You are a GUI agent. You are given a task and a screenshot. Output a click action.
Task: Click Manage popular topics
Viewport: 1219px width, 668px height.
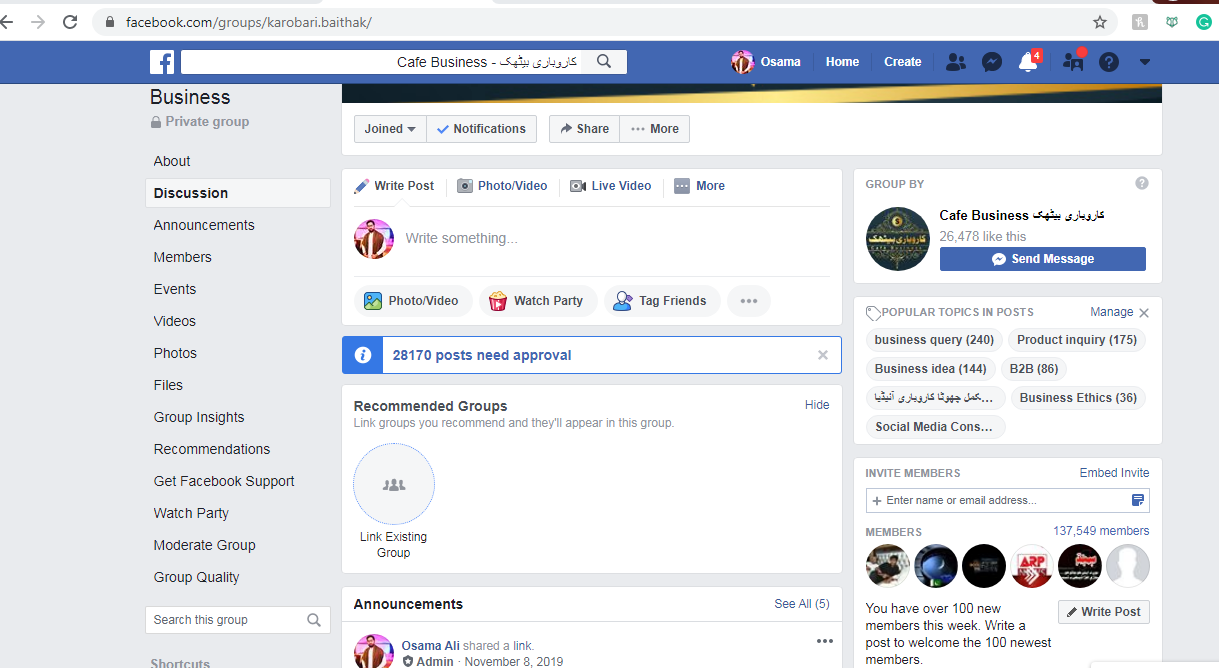(x=1112, y=312)
